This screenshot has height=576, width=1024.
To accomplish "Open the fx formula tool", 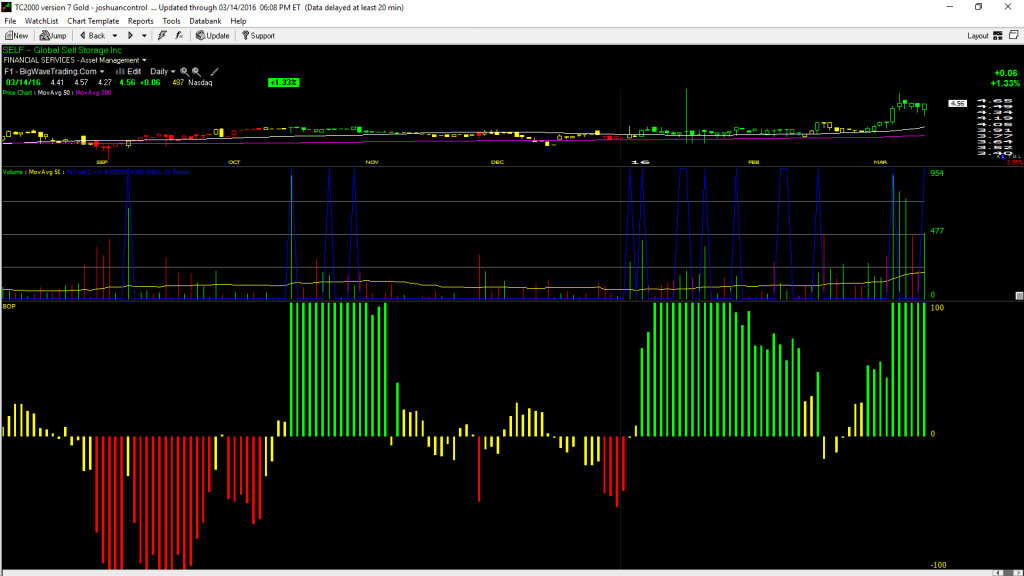I will [179, 36].
